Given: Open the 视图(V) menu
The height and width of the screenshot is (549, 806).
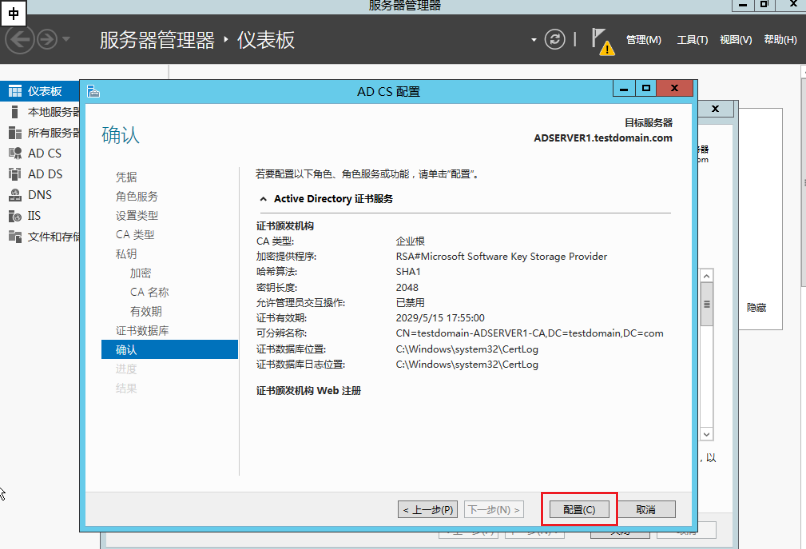Looking at the screenshot, I should coord(736,40).
